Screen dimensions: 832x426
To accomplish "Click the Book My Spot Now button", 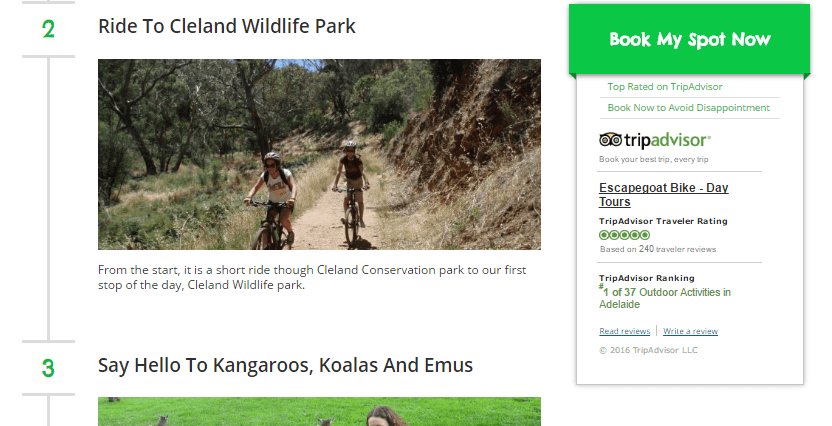I will (689, 40).
